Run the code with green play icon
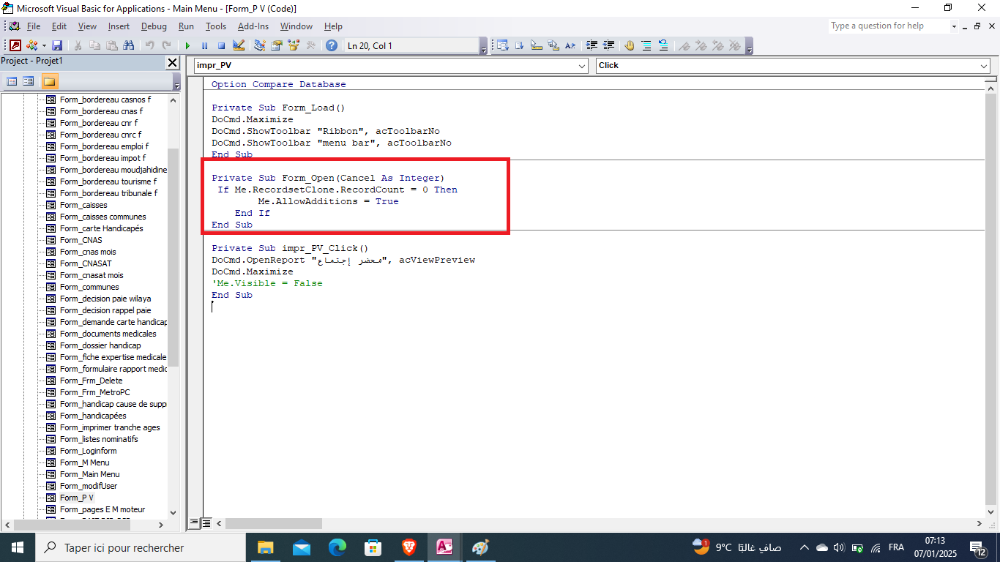This screenshot has height=562, width=1000. coord(188,45)
